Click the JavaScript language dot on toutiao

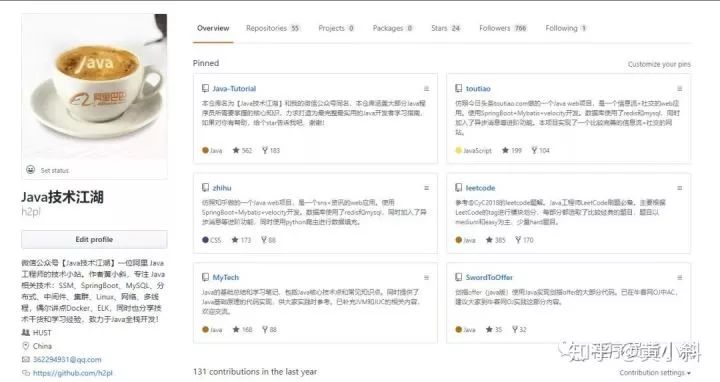(x=458, y=150)
